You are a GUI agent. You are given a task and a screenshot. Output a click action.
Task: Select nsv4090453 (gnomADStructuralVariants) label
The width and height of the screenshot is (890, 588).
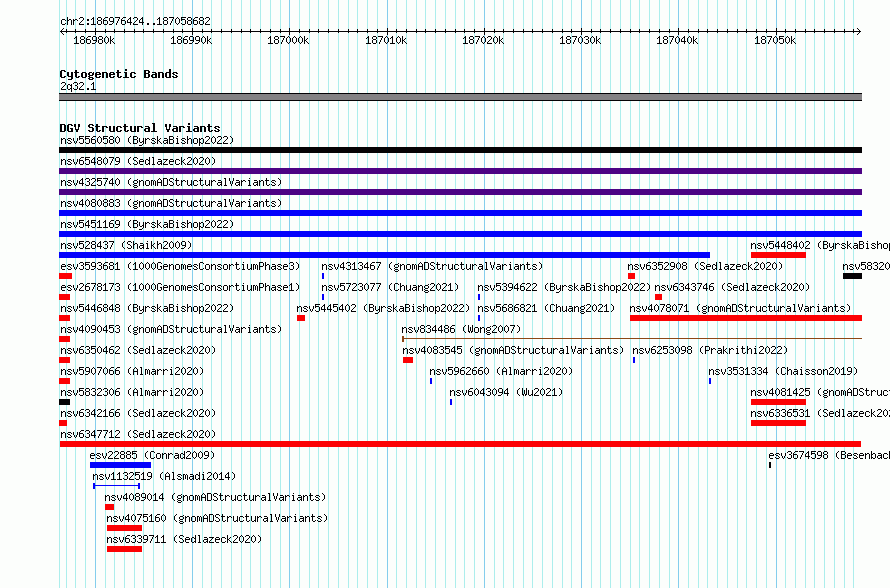point(171,329)
